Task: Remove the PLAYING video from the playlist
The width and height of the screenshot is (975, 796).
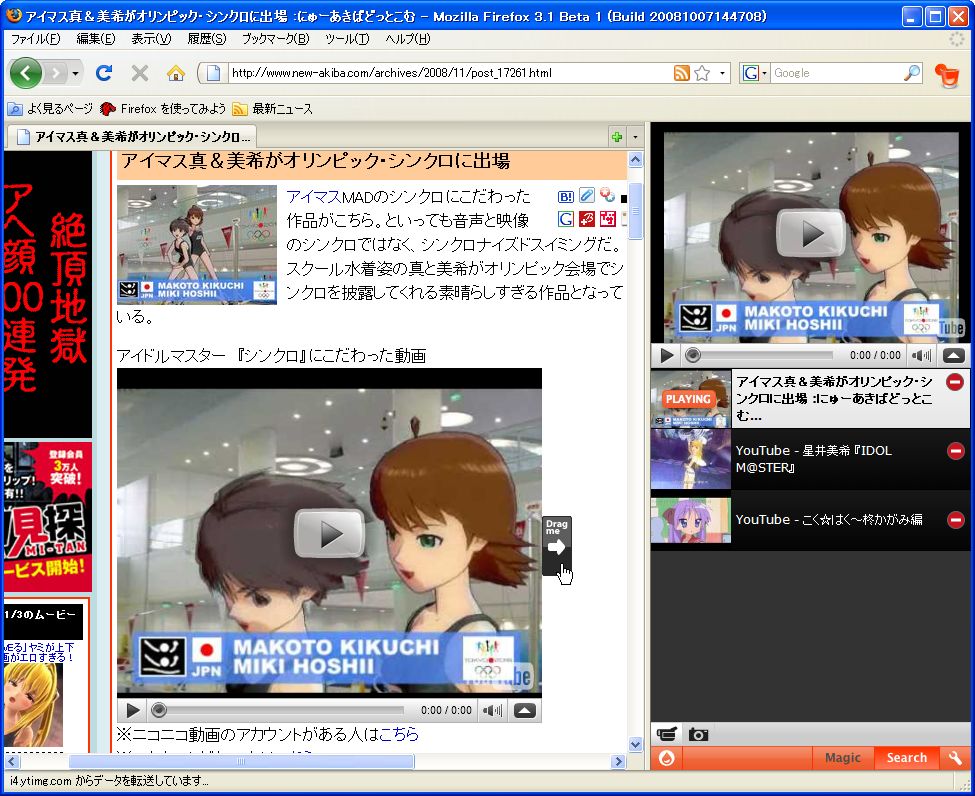Action: point(955,382)
